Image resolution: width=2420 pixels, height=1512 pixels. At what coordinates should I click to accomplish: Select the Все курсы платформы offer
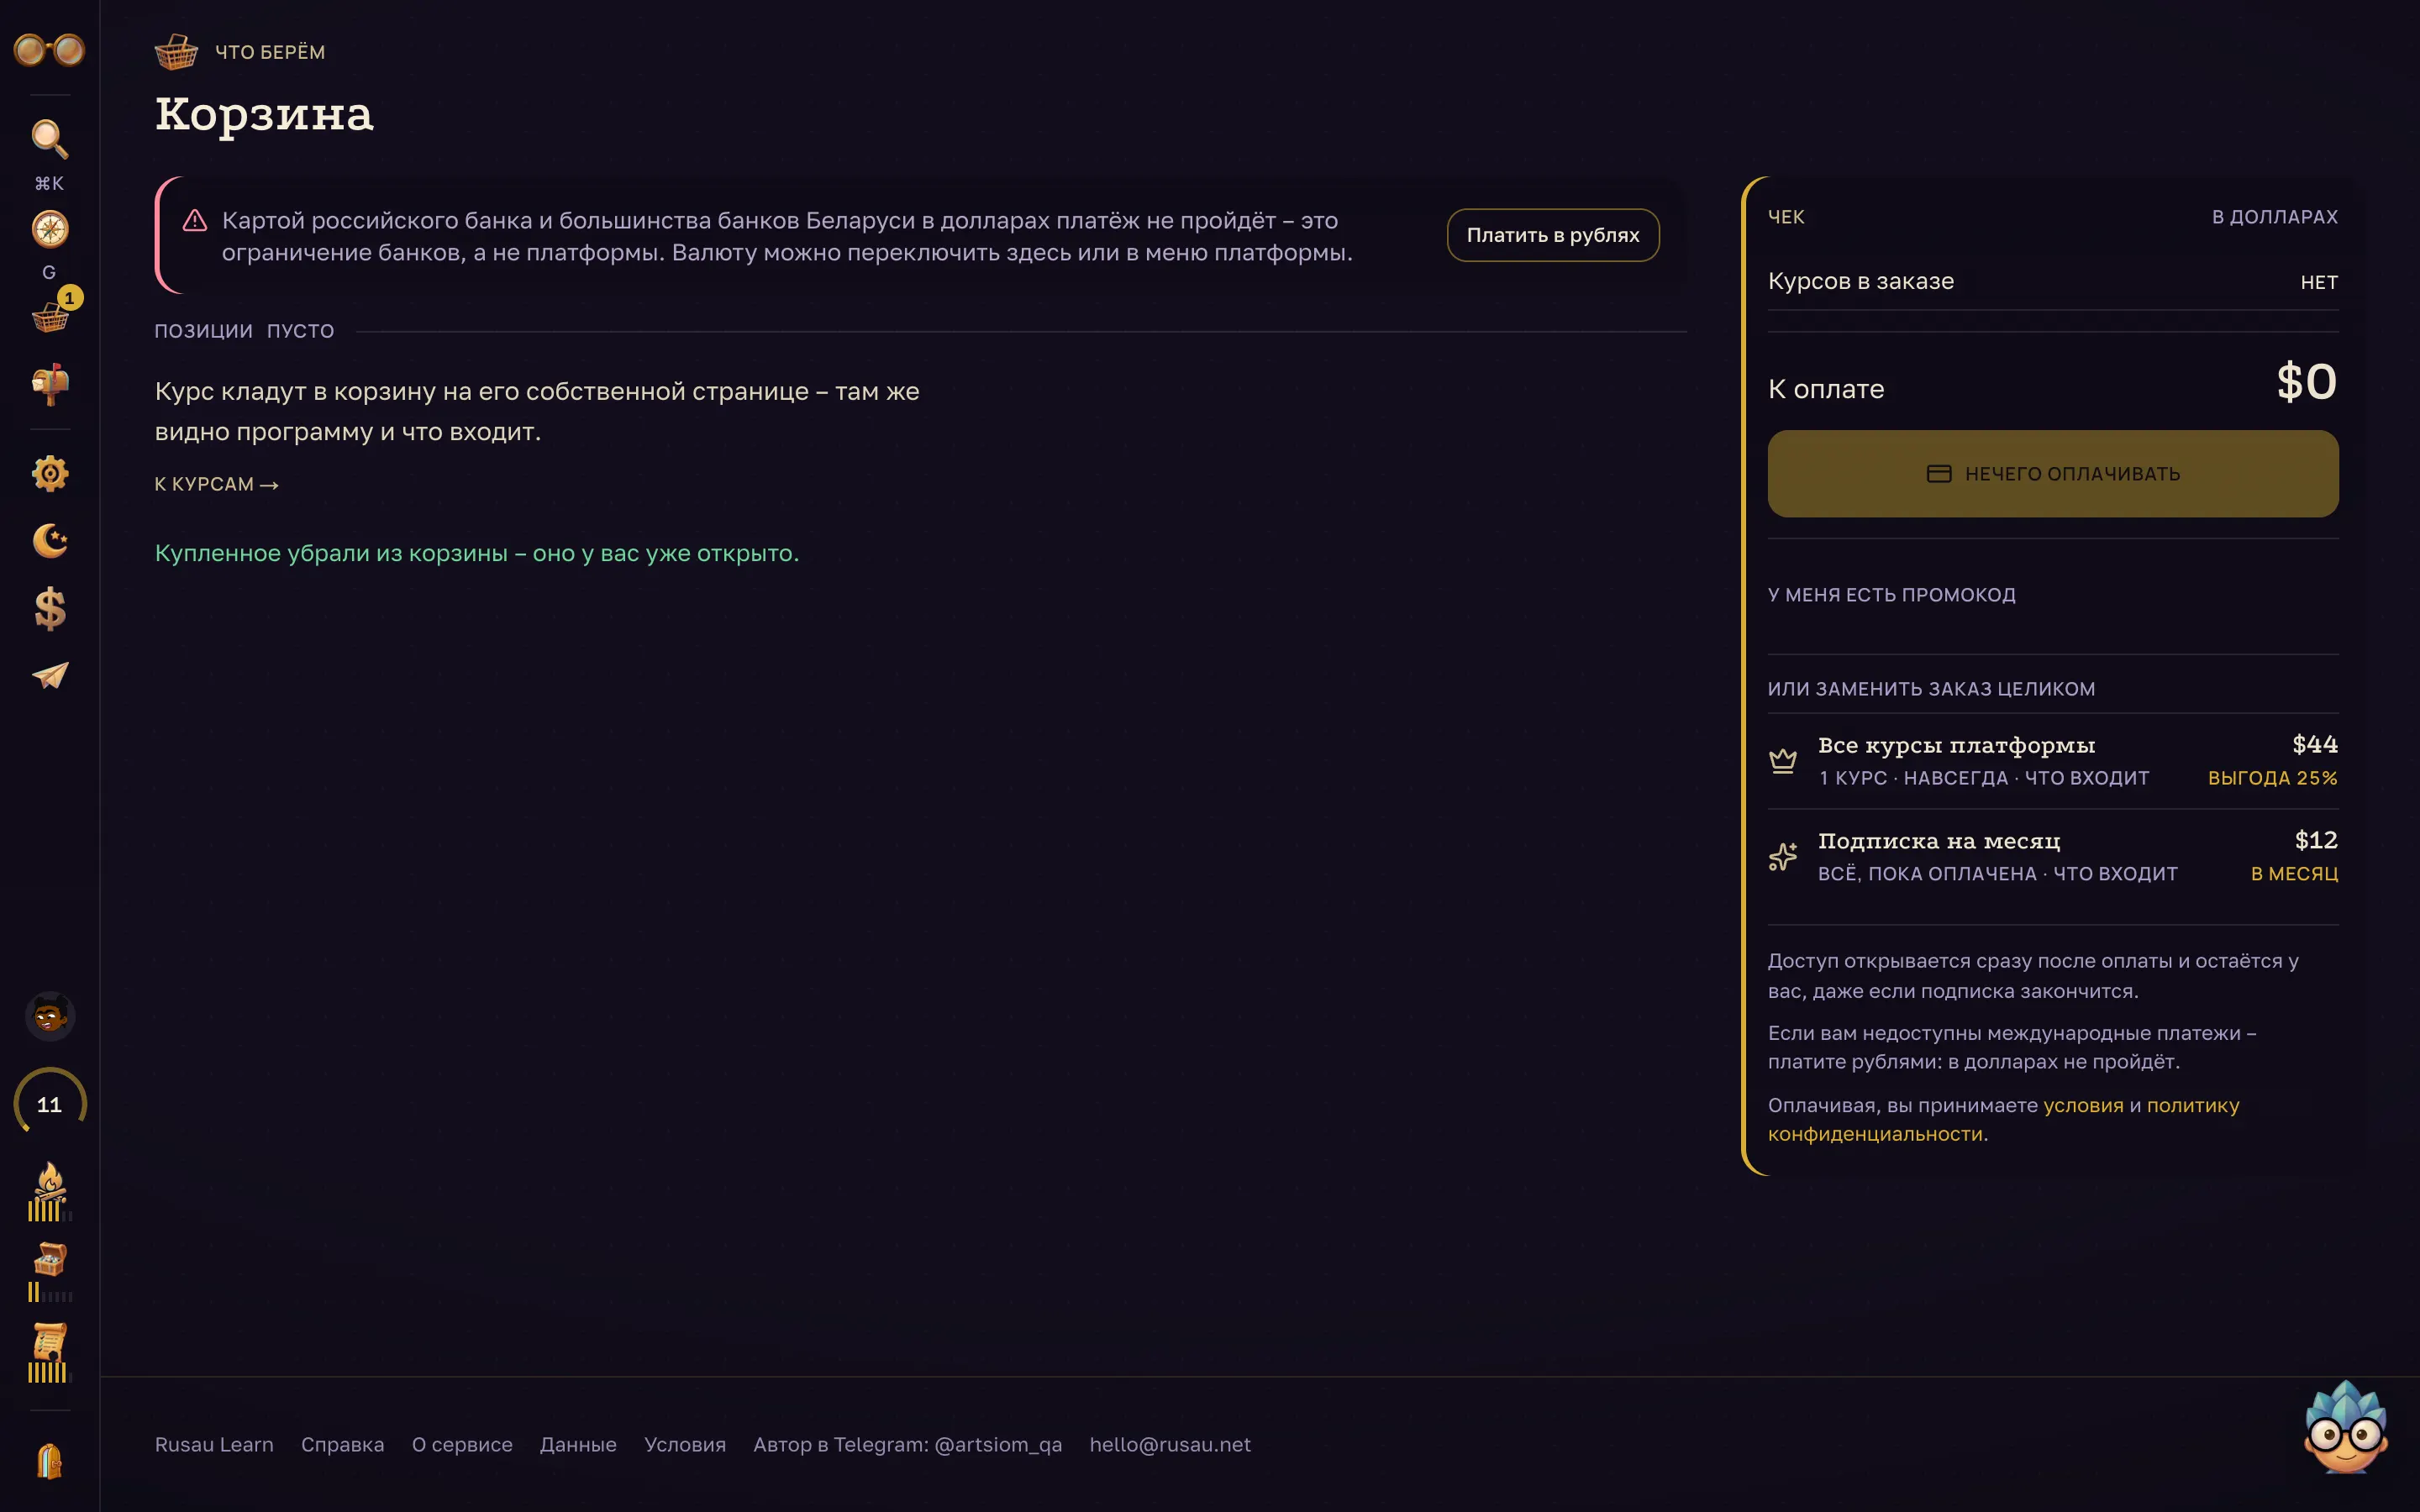click(2053, 761)
